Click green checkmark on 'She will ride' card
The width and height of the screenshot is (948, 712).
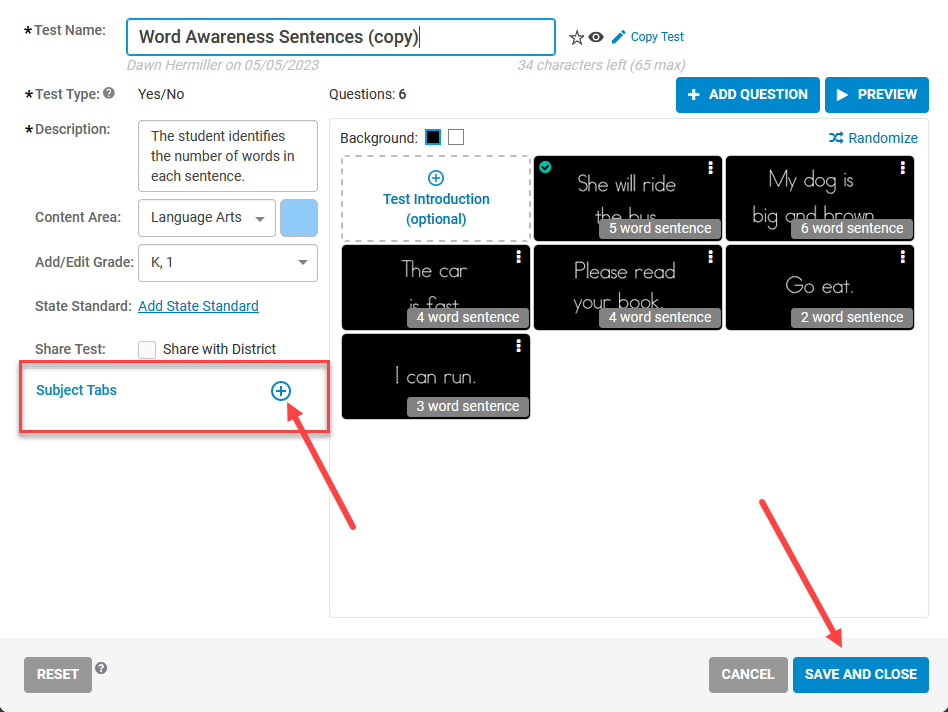click(x=545, y=167)
